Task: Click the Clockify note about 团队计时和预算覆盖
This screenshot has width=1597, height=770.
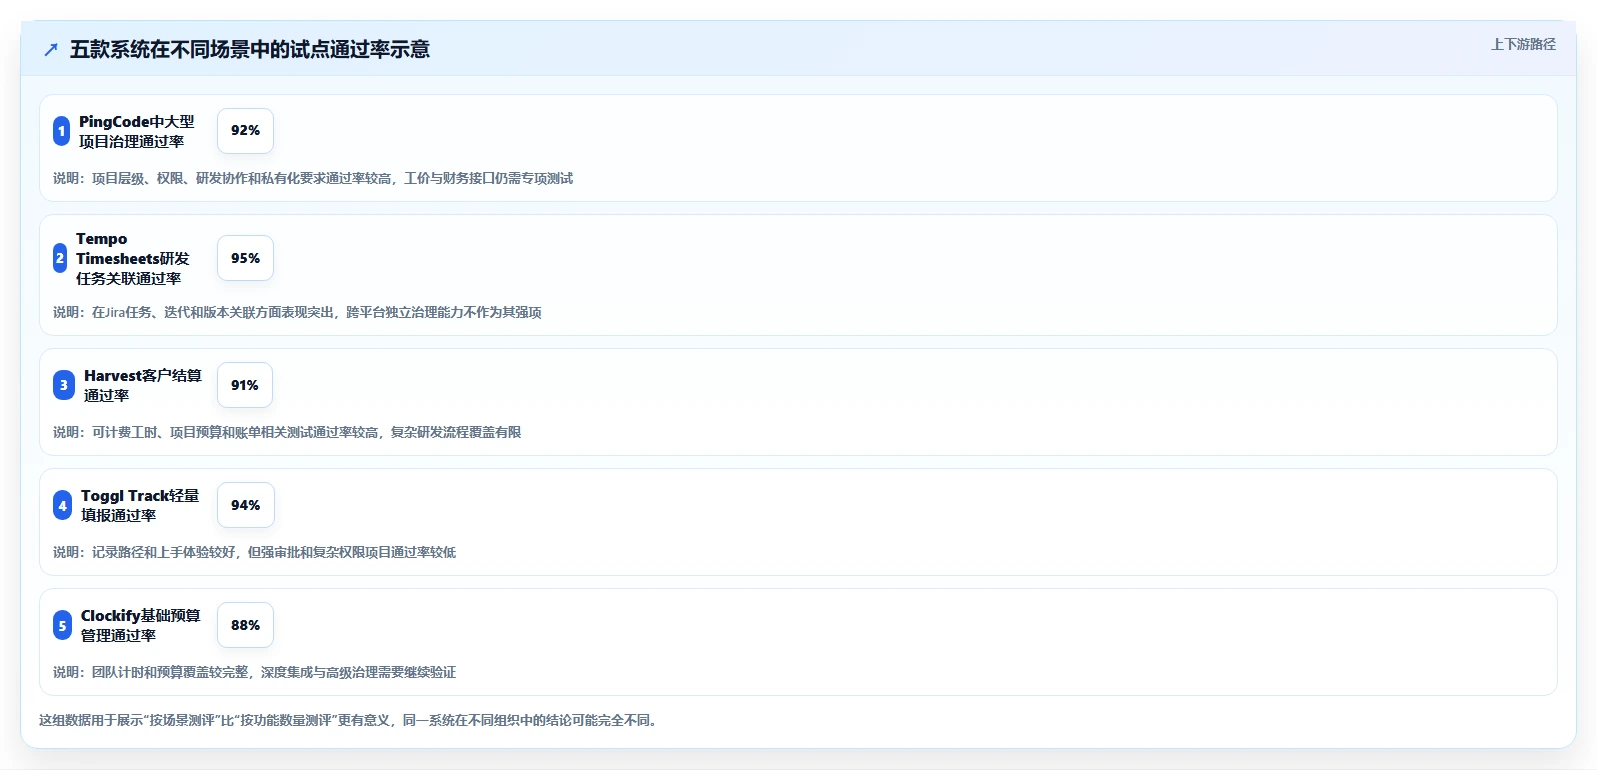Action: (254, 672)
